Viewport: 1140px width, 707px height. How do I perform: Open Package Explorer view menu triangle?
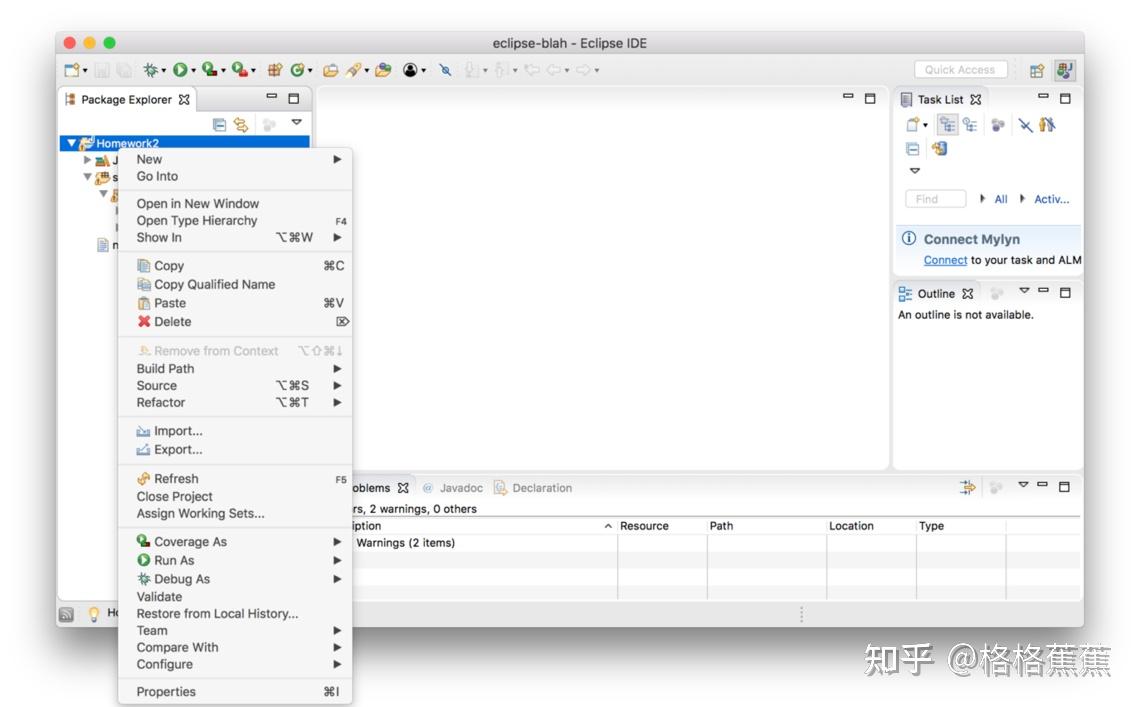coord(296,122)
